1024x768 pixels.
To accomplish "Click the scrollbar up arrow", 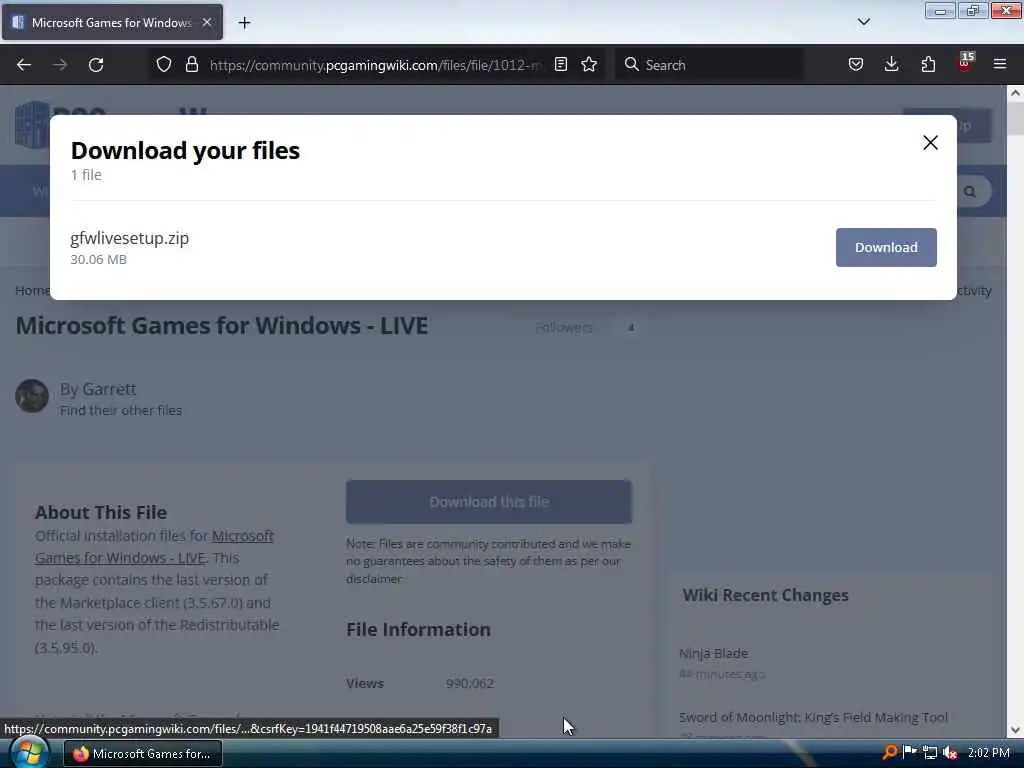I will (x=1015, y=93).
